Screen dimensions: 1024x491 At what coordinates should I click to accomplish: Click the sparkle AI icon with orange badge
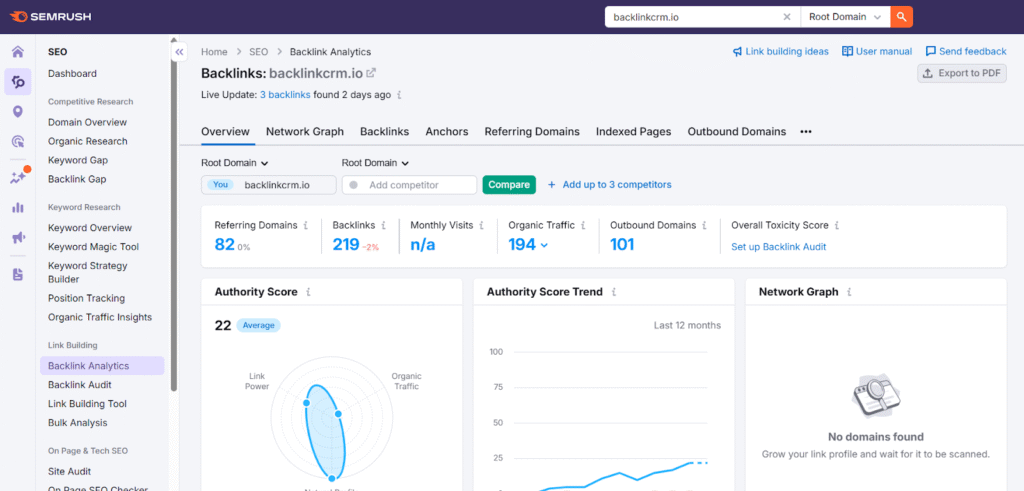click(17, 177)
